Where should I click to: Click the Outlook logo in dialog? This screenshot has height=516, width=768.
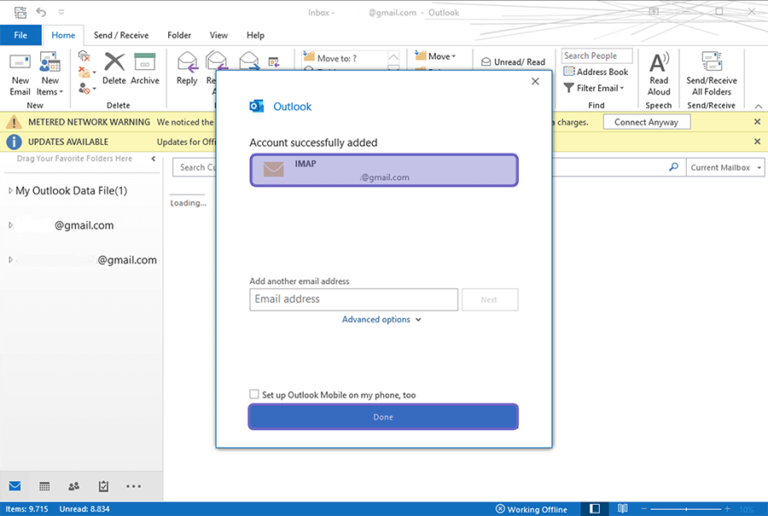(x=257, y=106)
